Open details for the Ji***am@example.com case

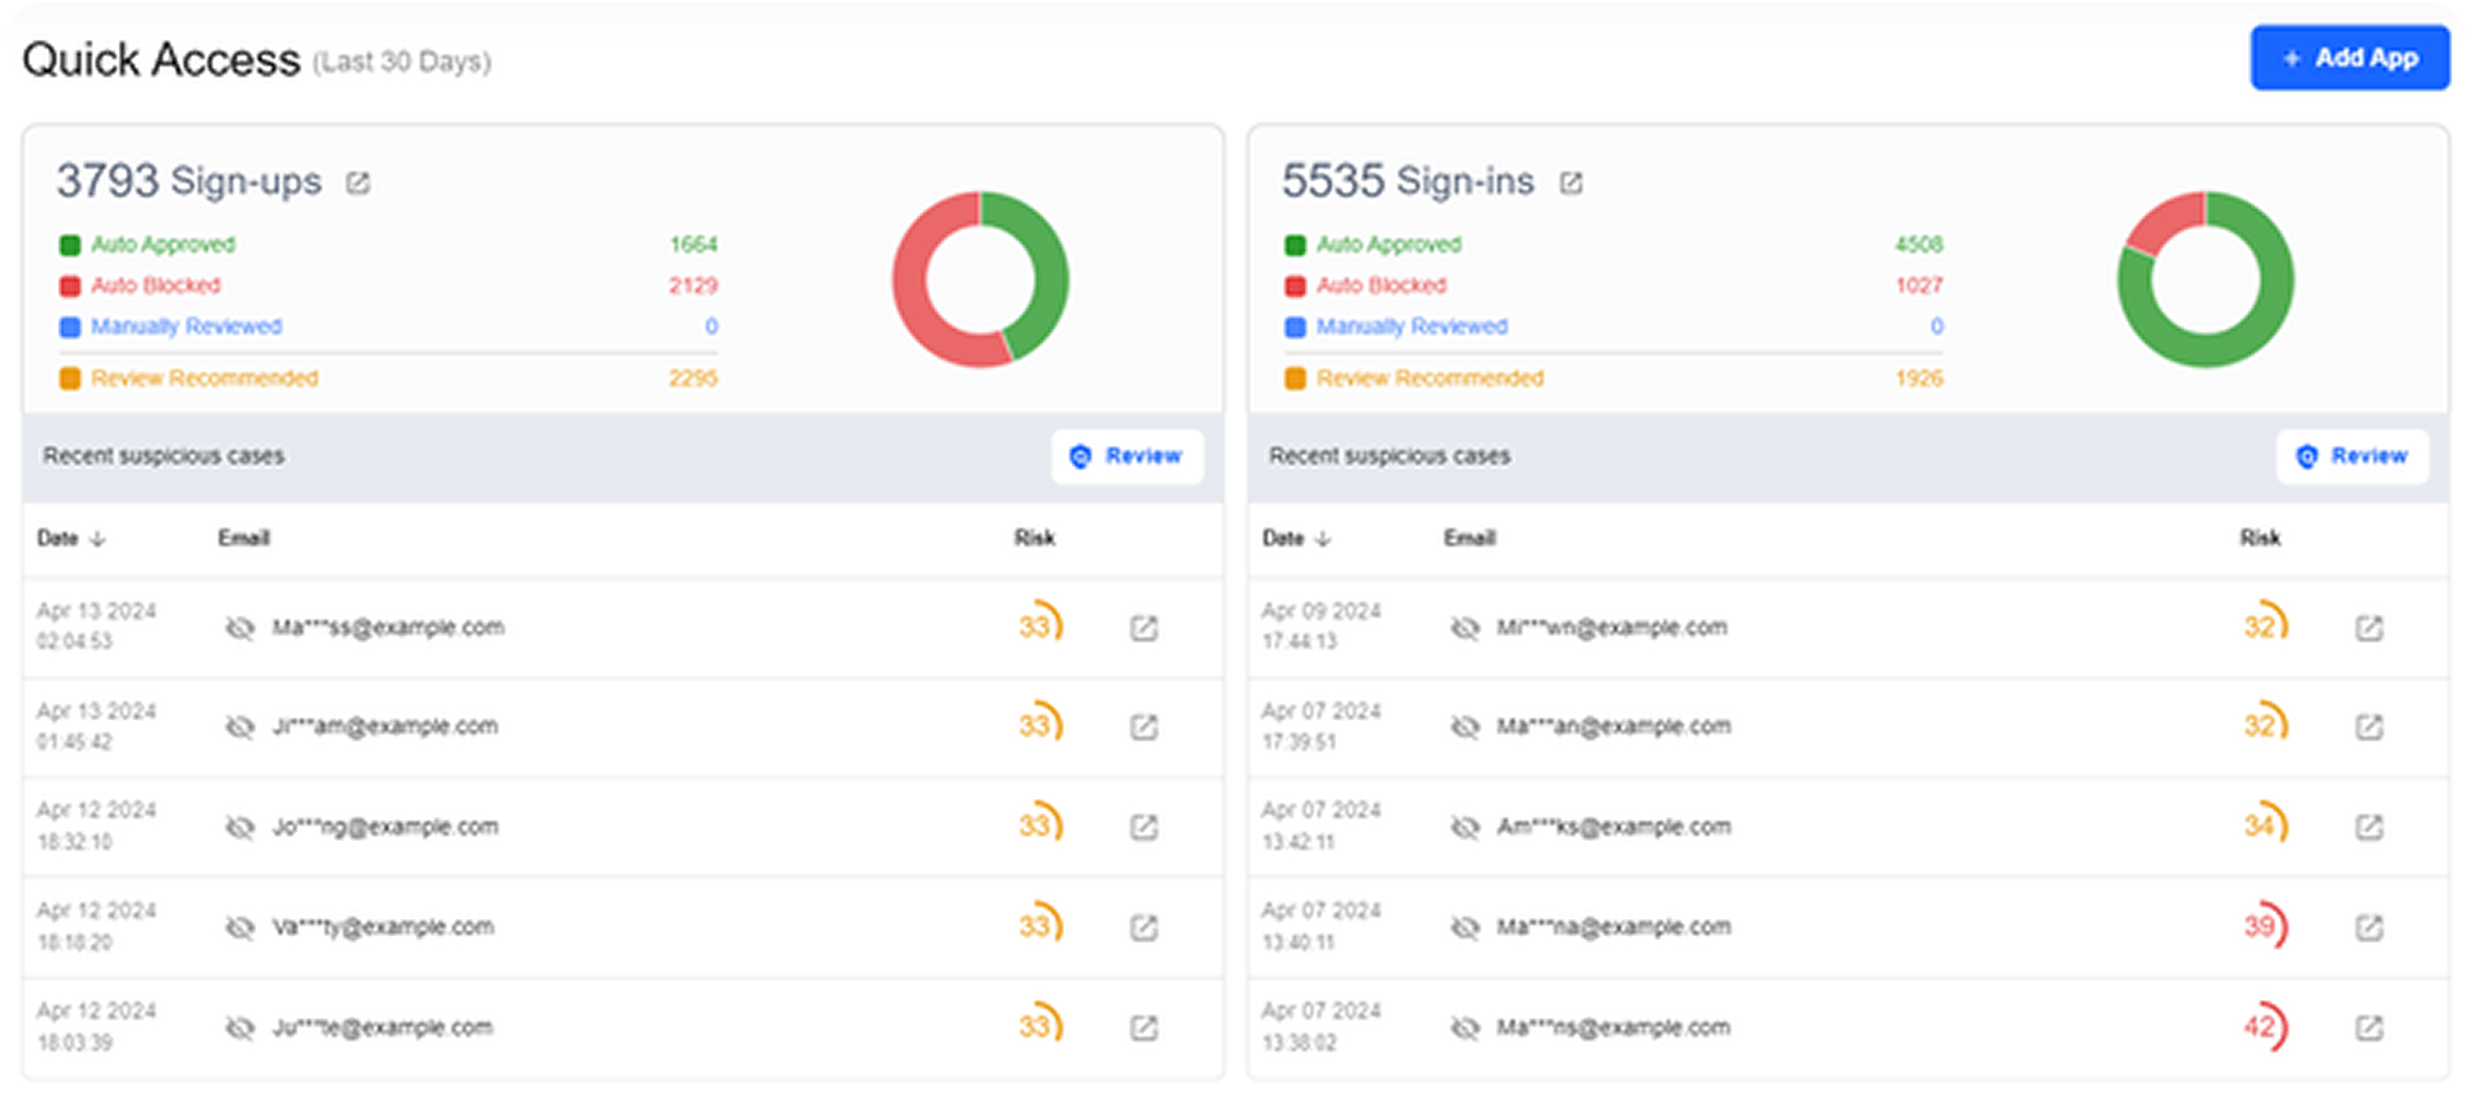pos(1144,727)
